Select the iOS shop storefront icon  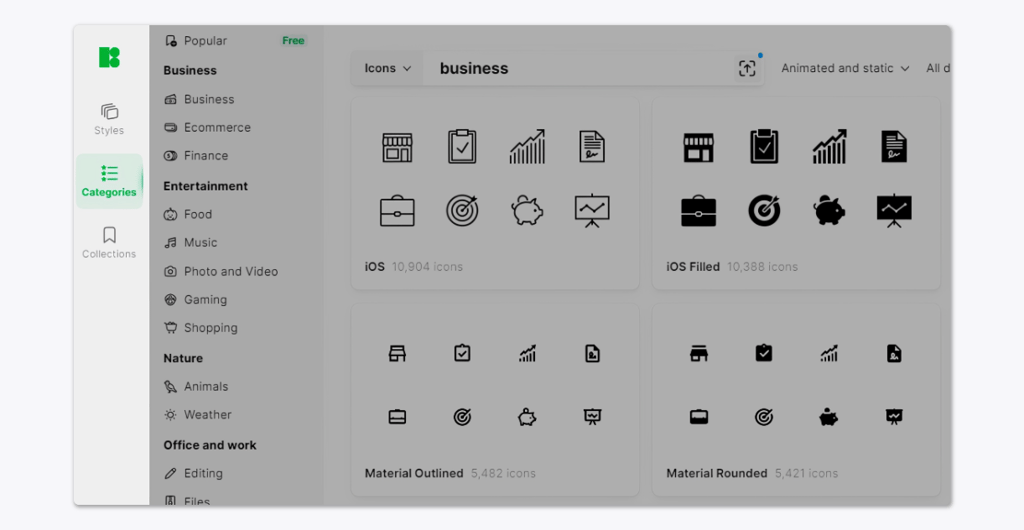pos(397,148)
